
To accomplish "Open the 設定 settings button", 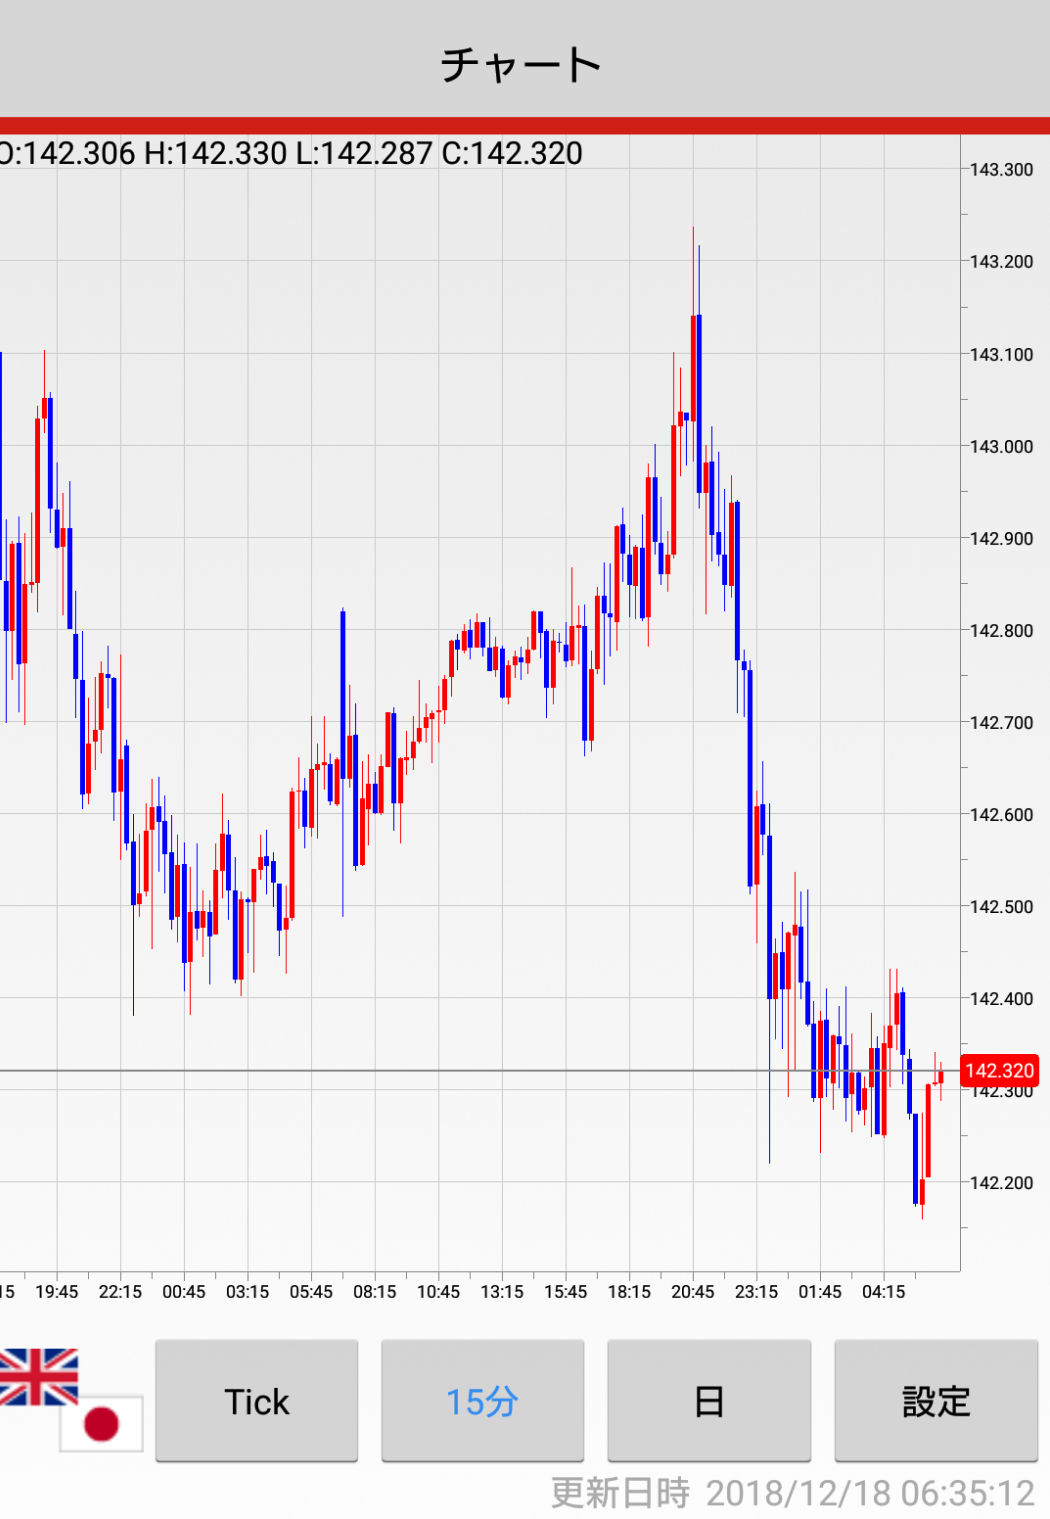I will pos(936,1401).
